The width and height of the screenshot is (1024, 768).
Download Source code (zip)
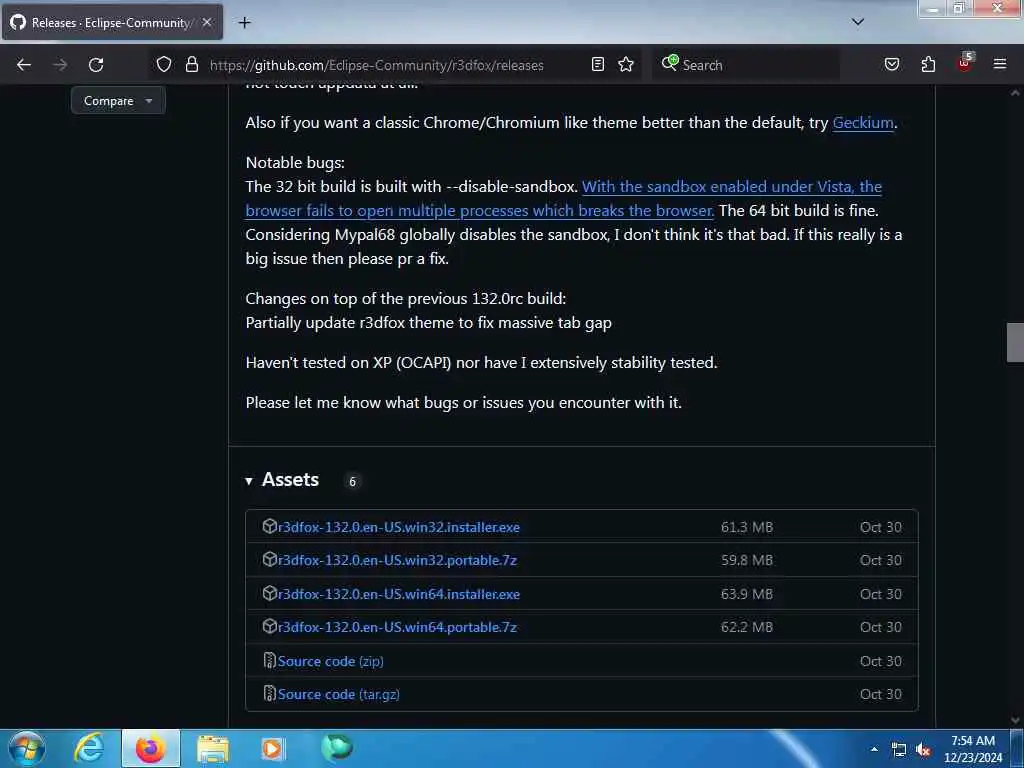pos(330,661)
